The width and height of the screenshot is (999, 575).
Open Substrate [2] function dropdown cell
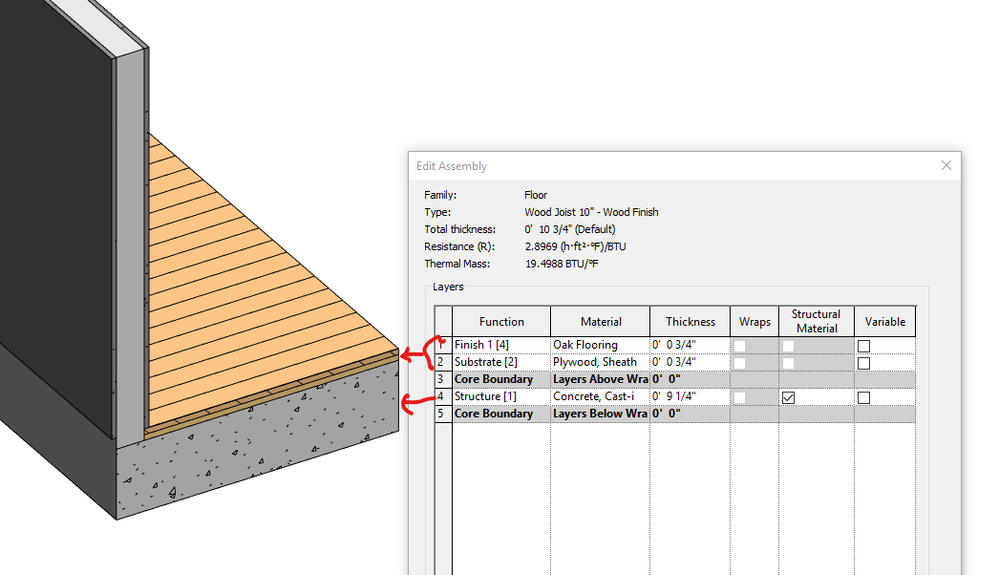tap(501, 362)
